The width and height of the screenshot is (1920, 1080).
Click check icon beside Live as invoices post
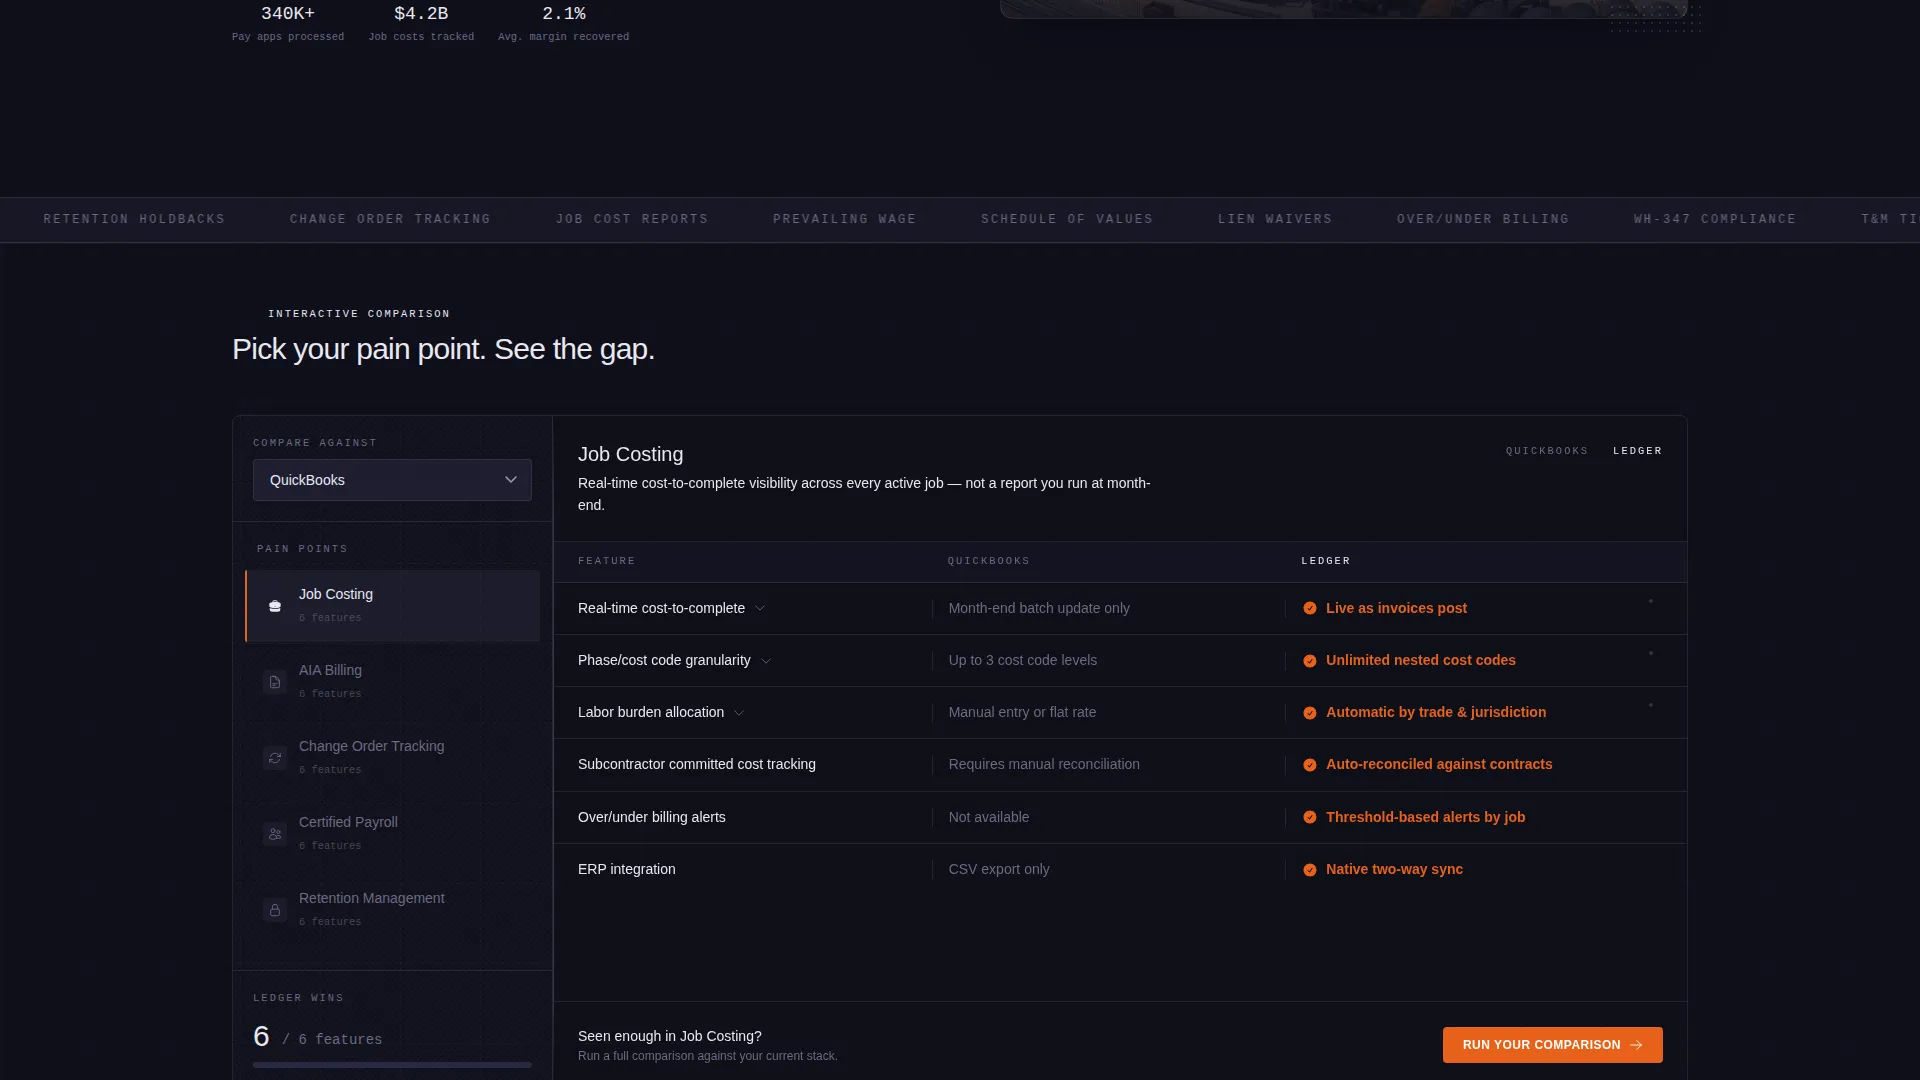tap(1310, 608)
